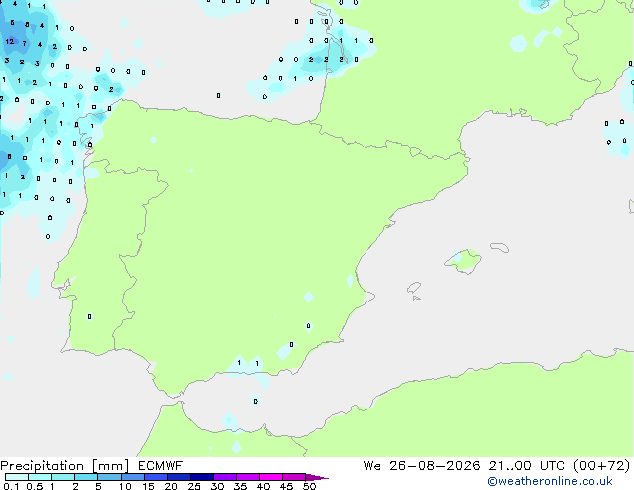Click the 2–5 mm legend swatch
The width and height of the screenshot is (634, 490).
86,477
